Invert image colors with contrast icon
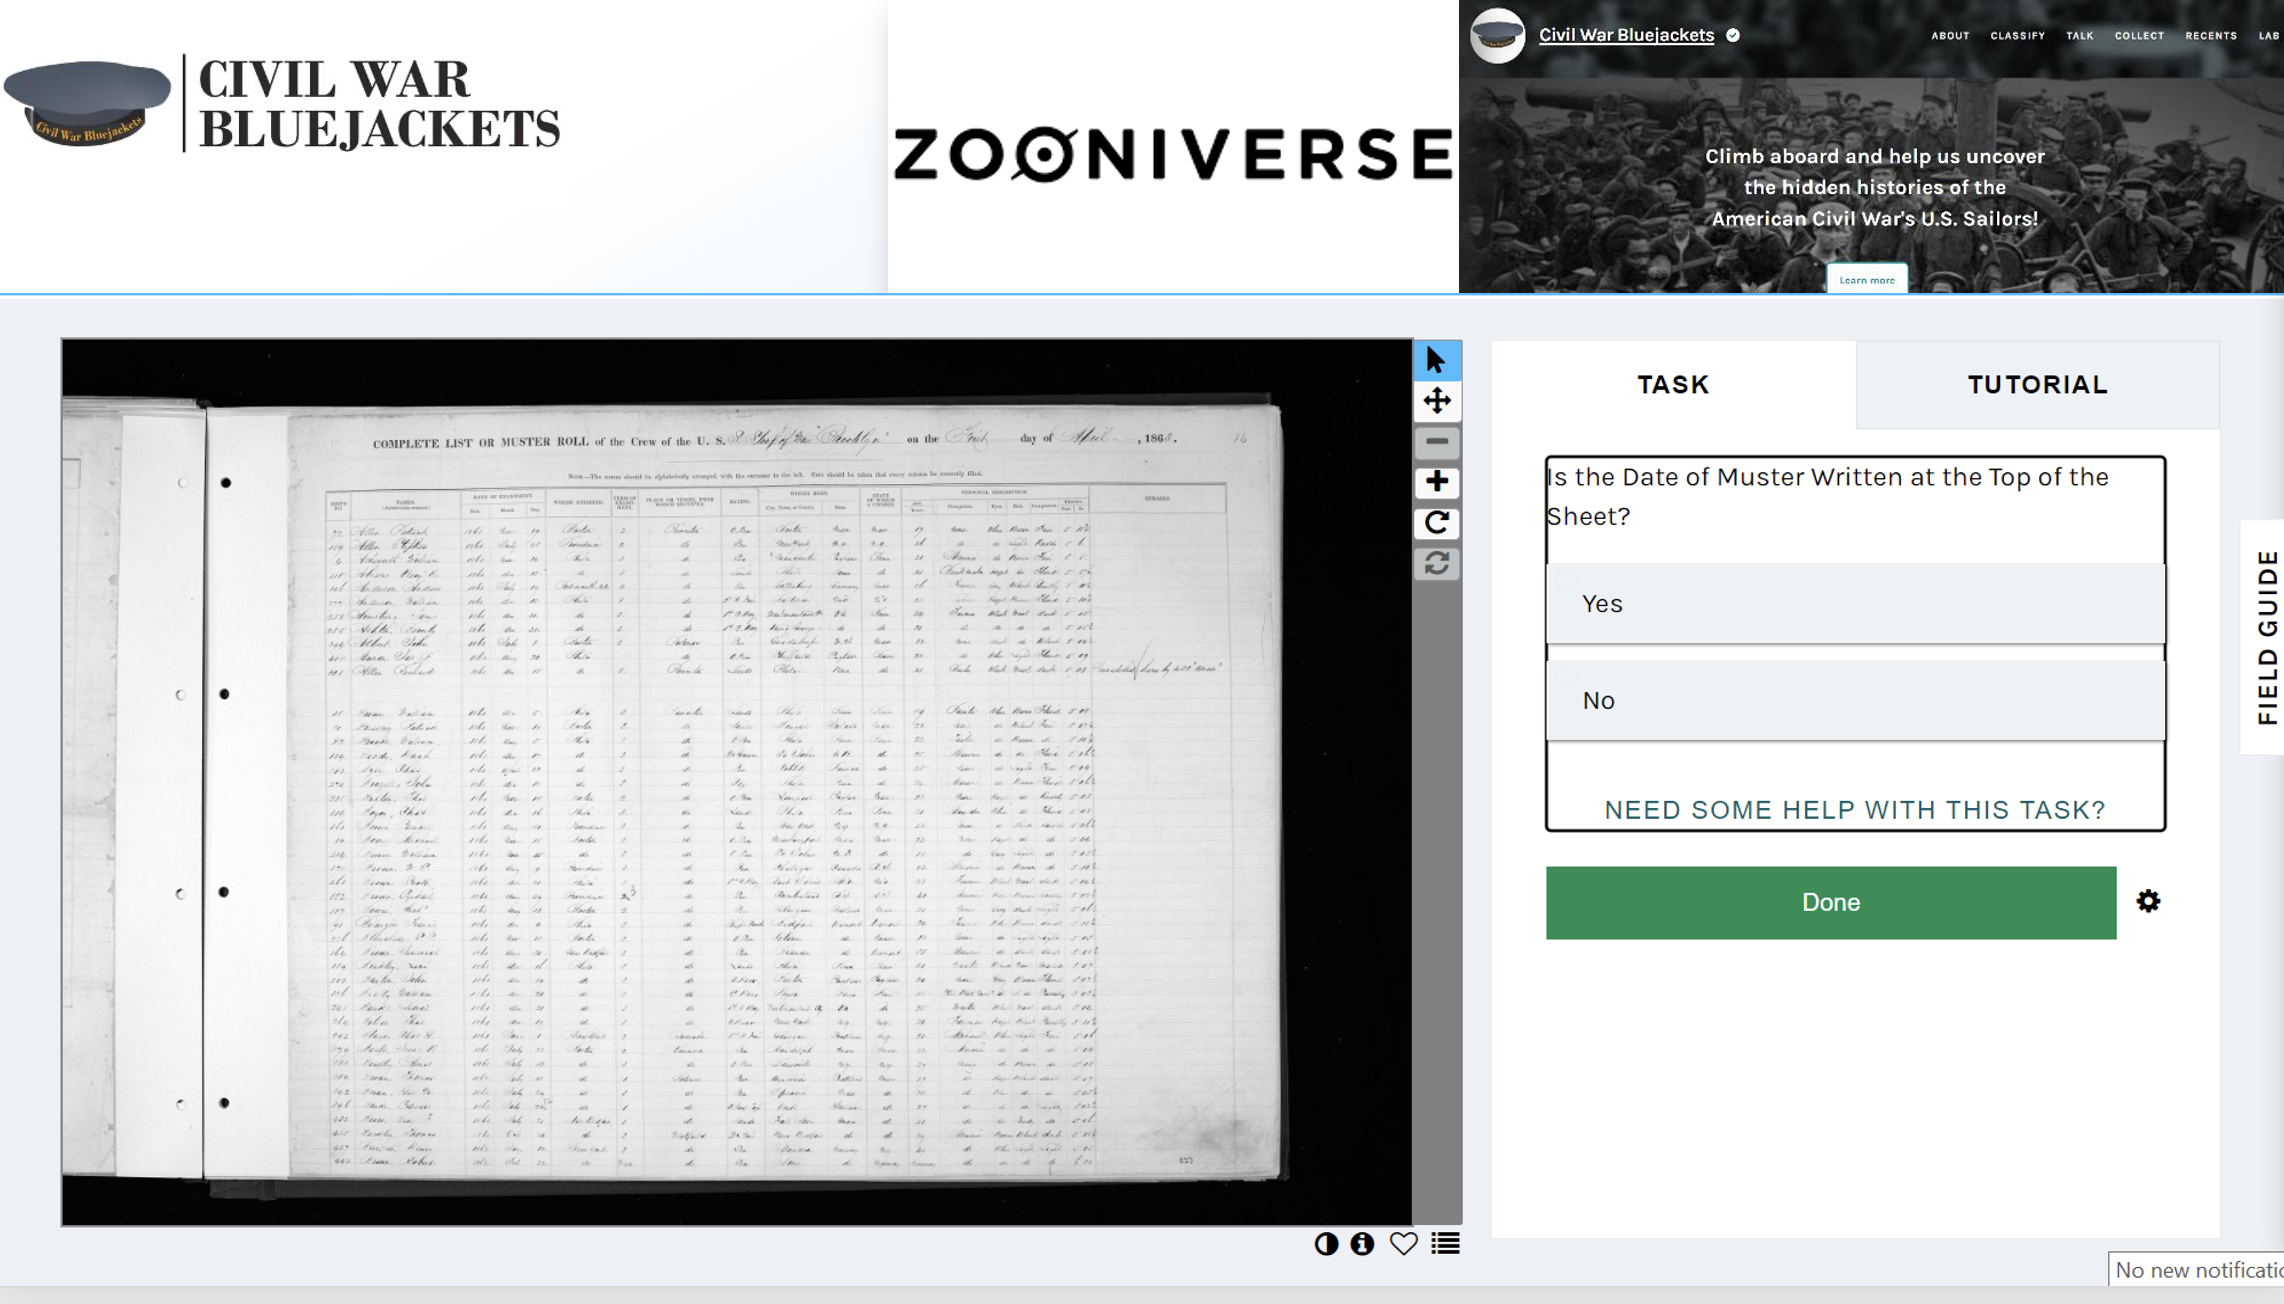2284x1304 pixels. point(1326,1244)
